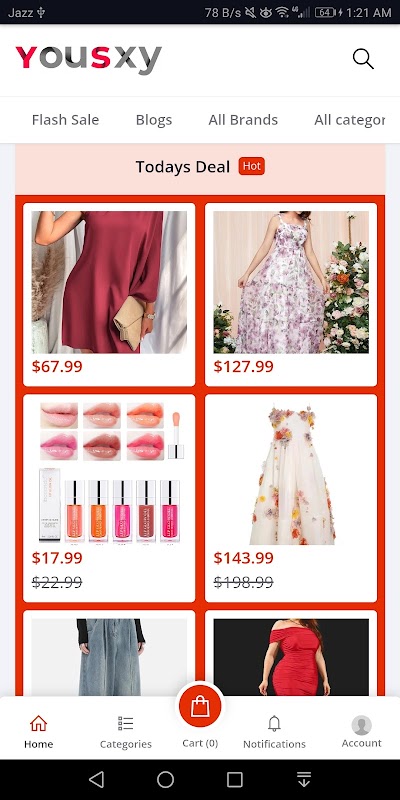View the floral dress priced $127.99
Image resolution: width=400 pixels, height=800 pixels.
(x=291, y=294)
